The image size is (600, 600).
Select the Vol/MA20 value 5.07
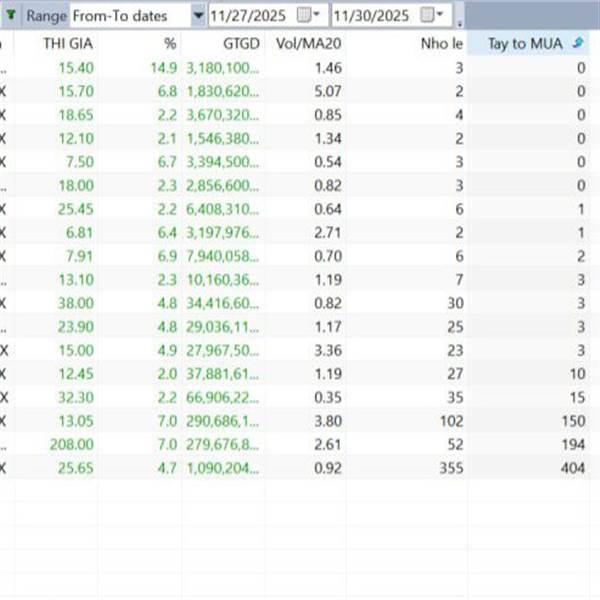click(x=328, y=91)
